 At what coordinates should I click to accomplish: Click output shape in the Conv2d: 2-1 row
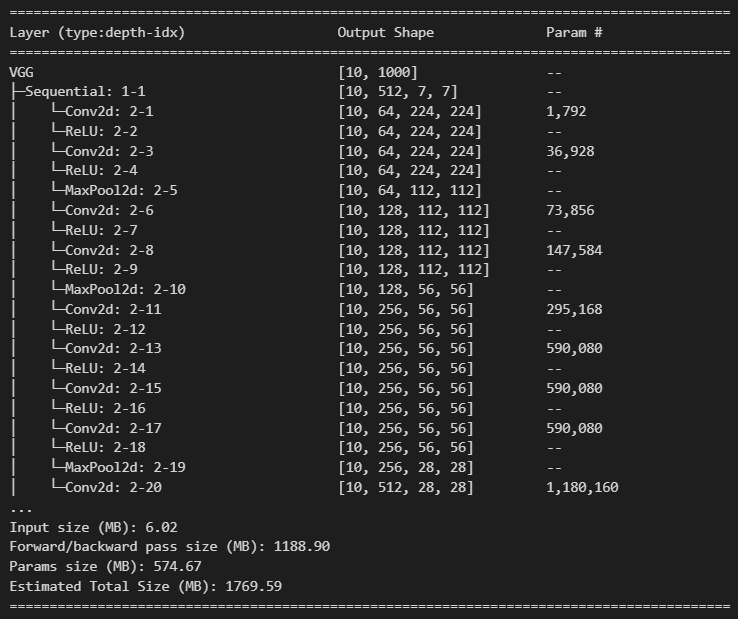[x=409, y=111]
